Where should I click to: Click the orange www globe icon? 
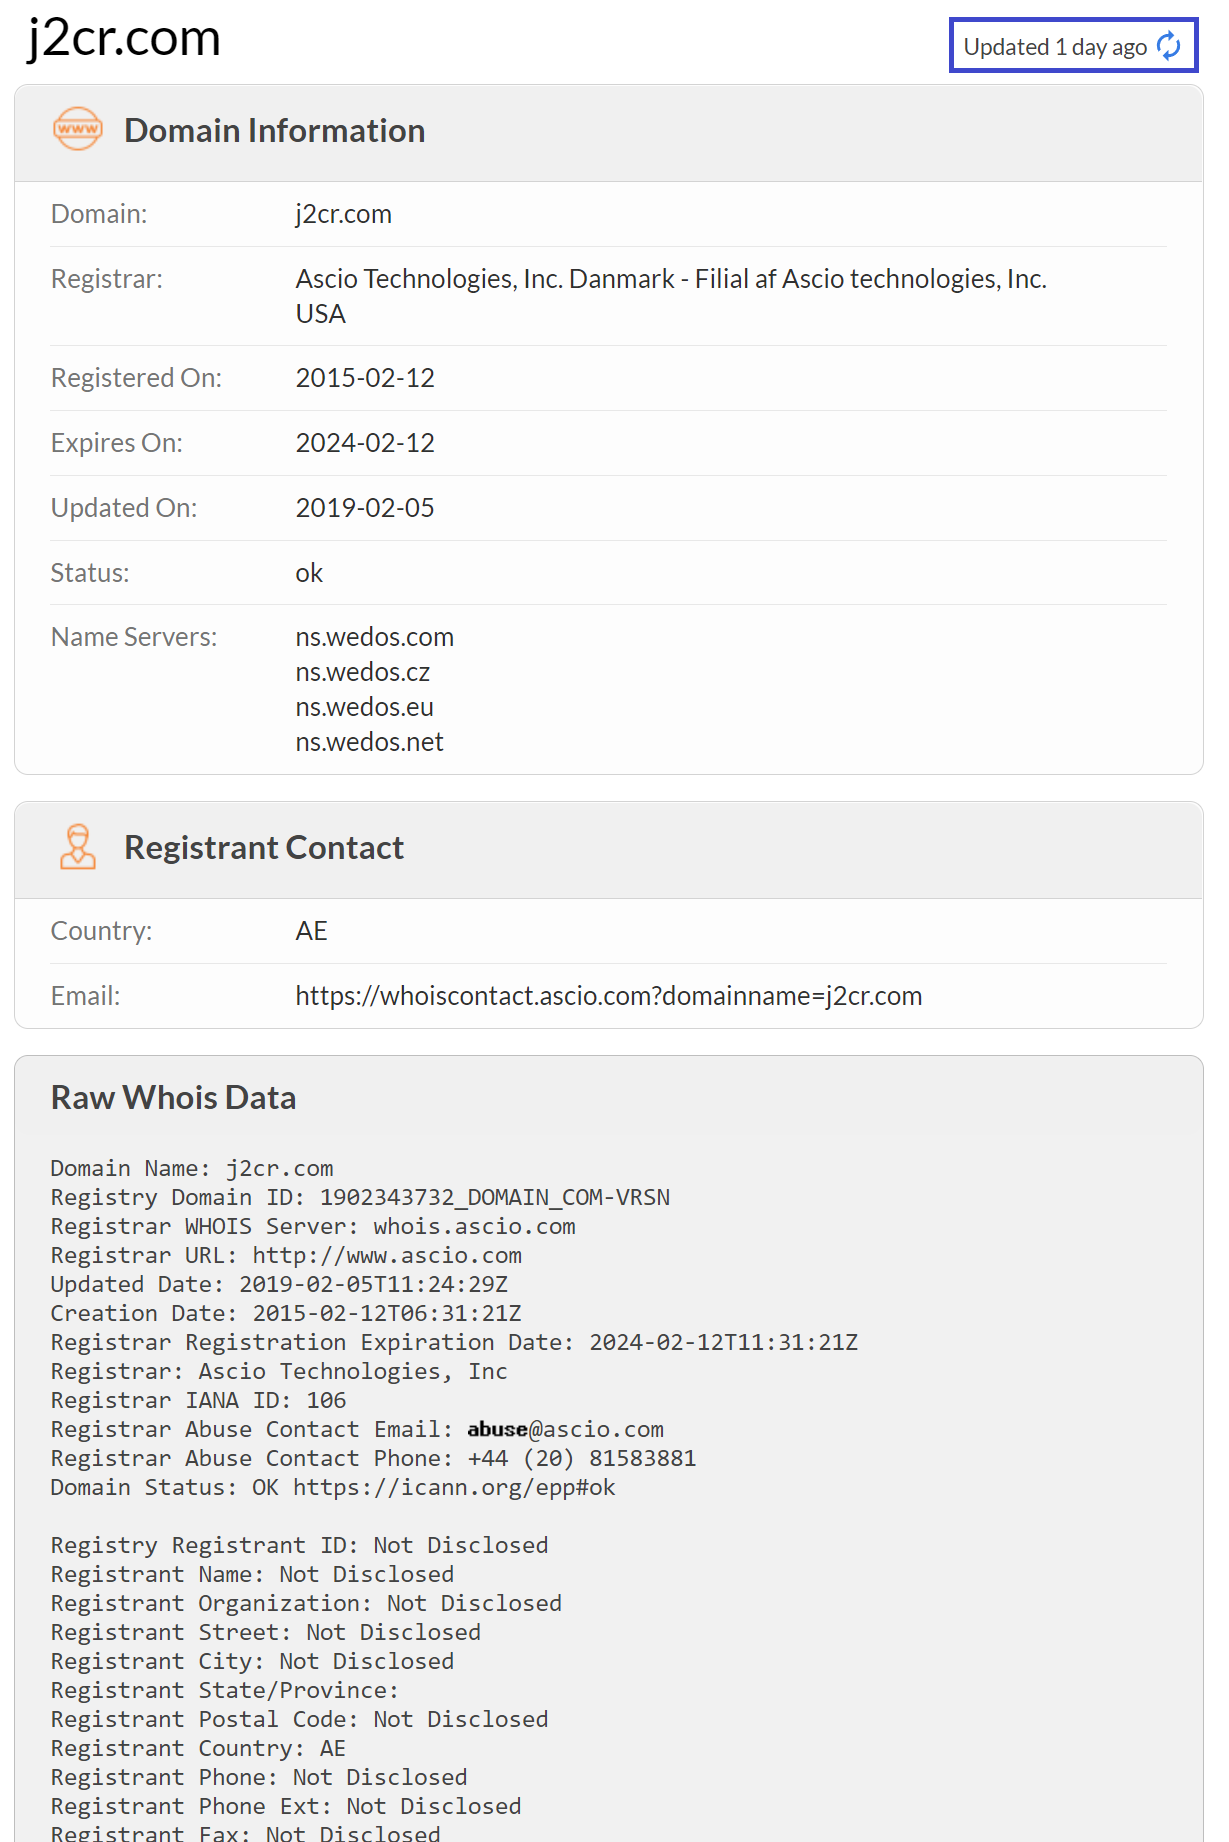pyautogui.click(x=77, y=129)
